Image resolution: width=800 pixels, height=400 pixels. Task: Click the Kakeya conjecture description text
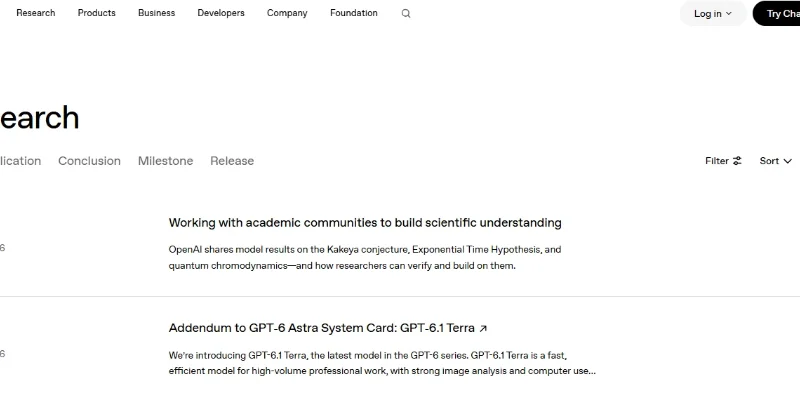(365, 249)
